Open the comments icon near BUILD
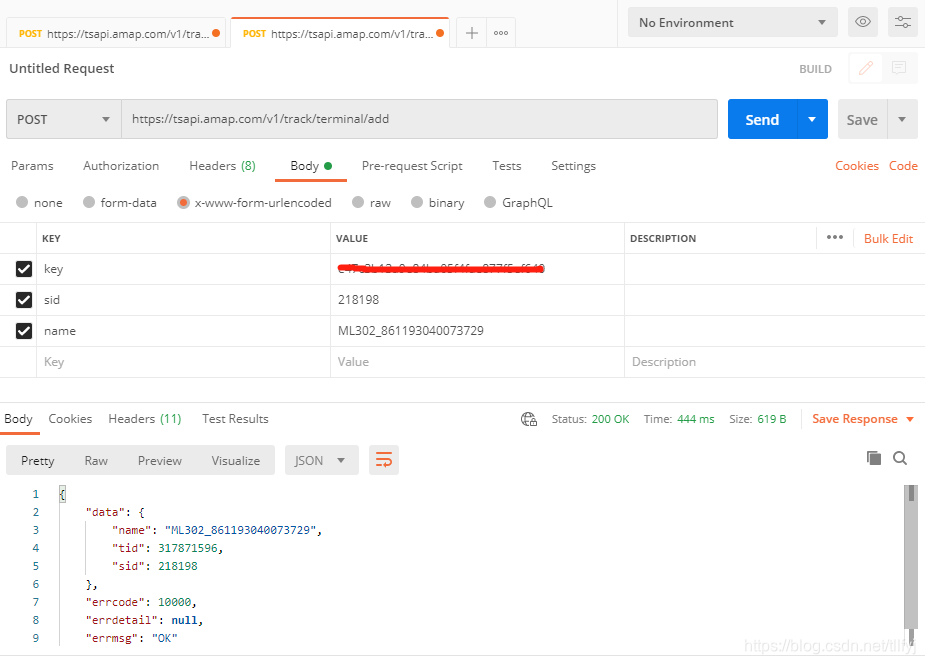This screenshot has width=925, height=664. coord(898,68)
